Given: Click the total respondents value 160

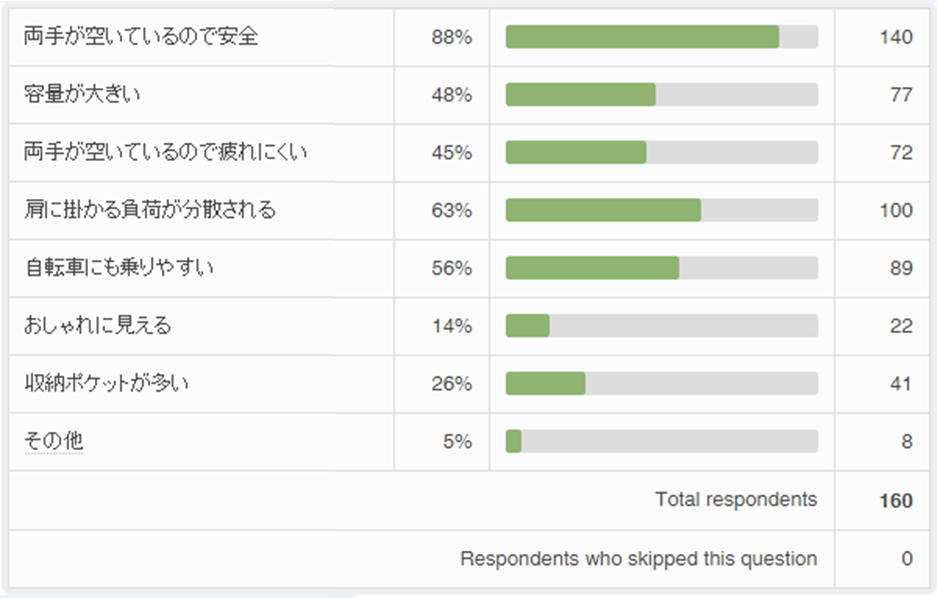Looking at the screenshot, I should 896,500.
